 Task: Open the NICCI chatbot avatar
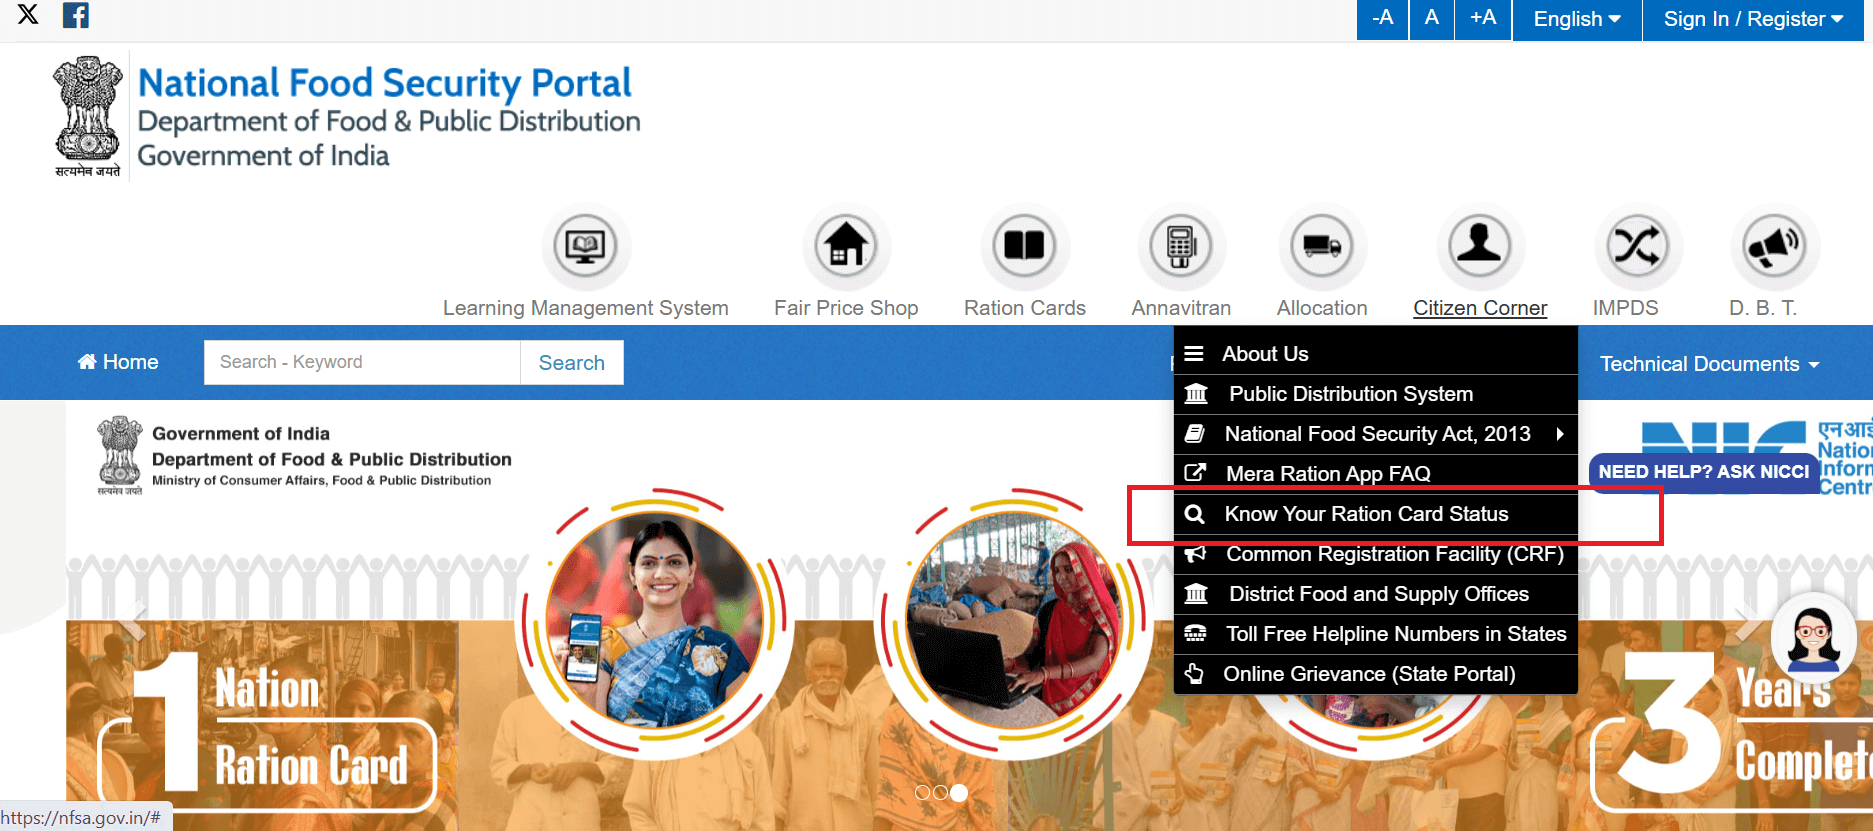click(x=1813, y=637)
